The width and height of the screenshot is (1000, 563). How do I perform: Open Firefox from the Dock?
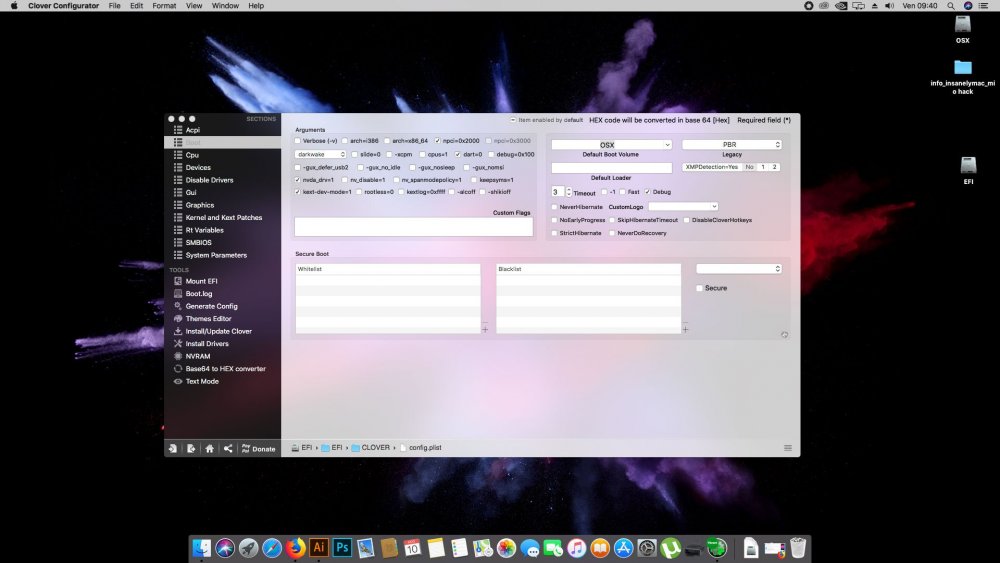(x=295, y=548)
